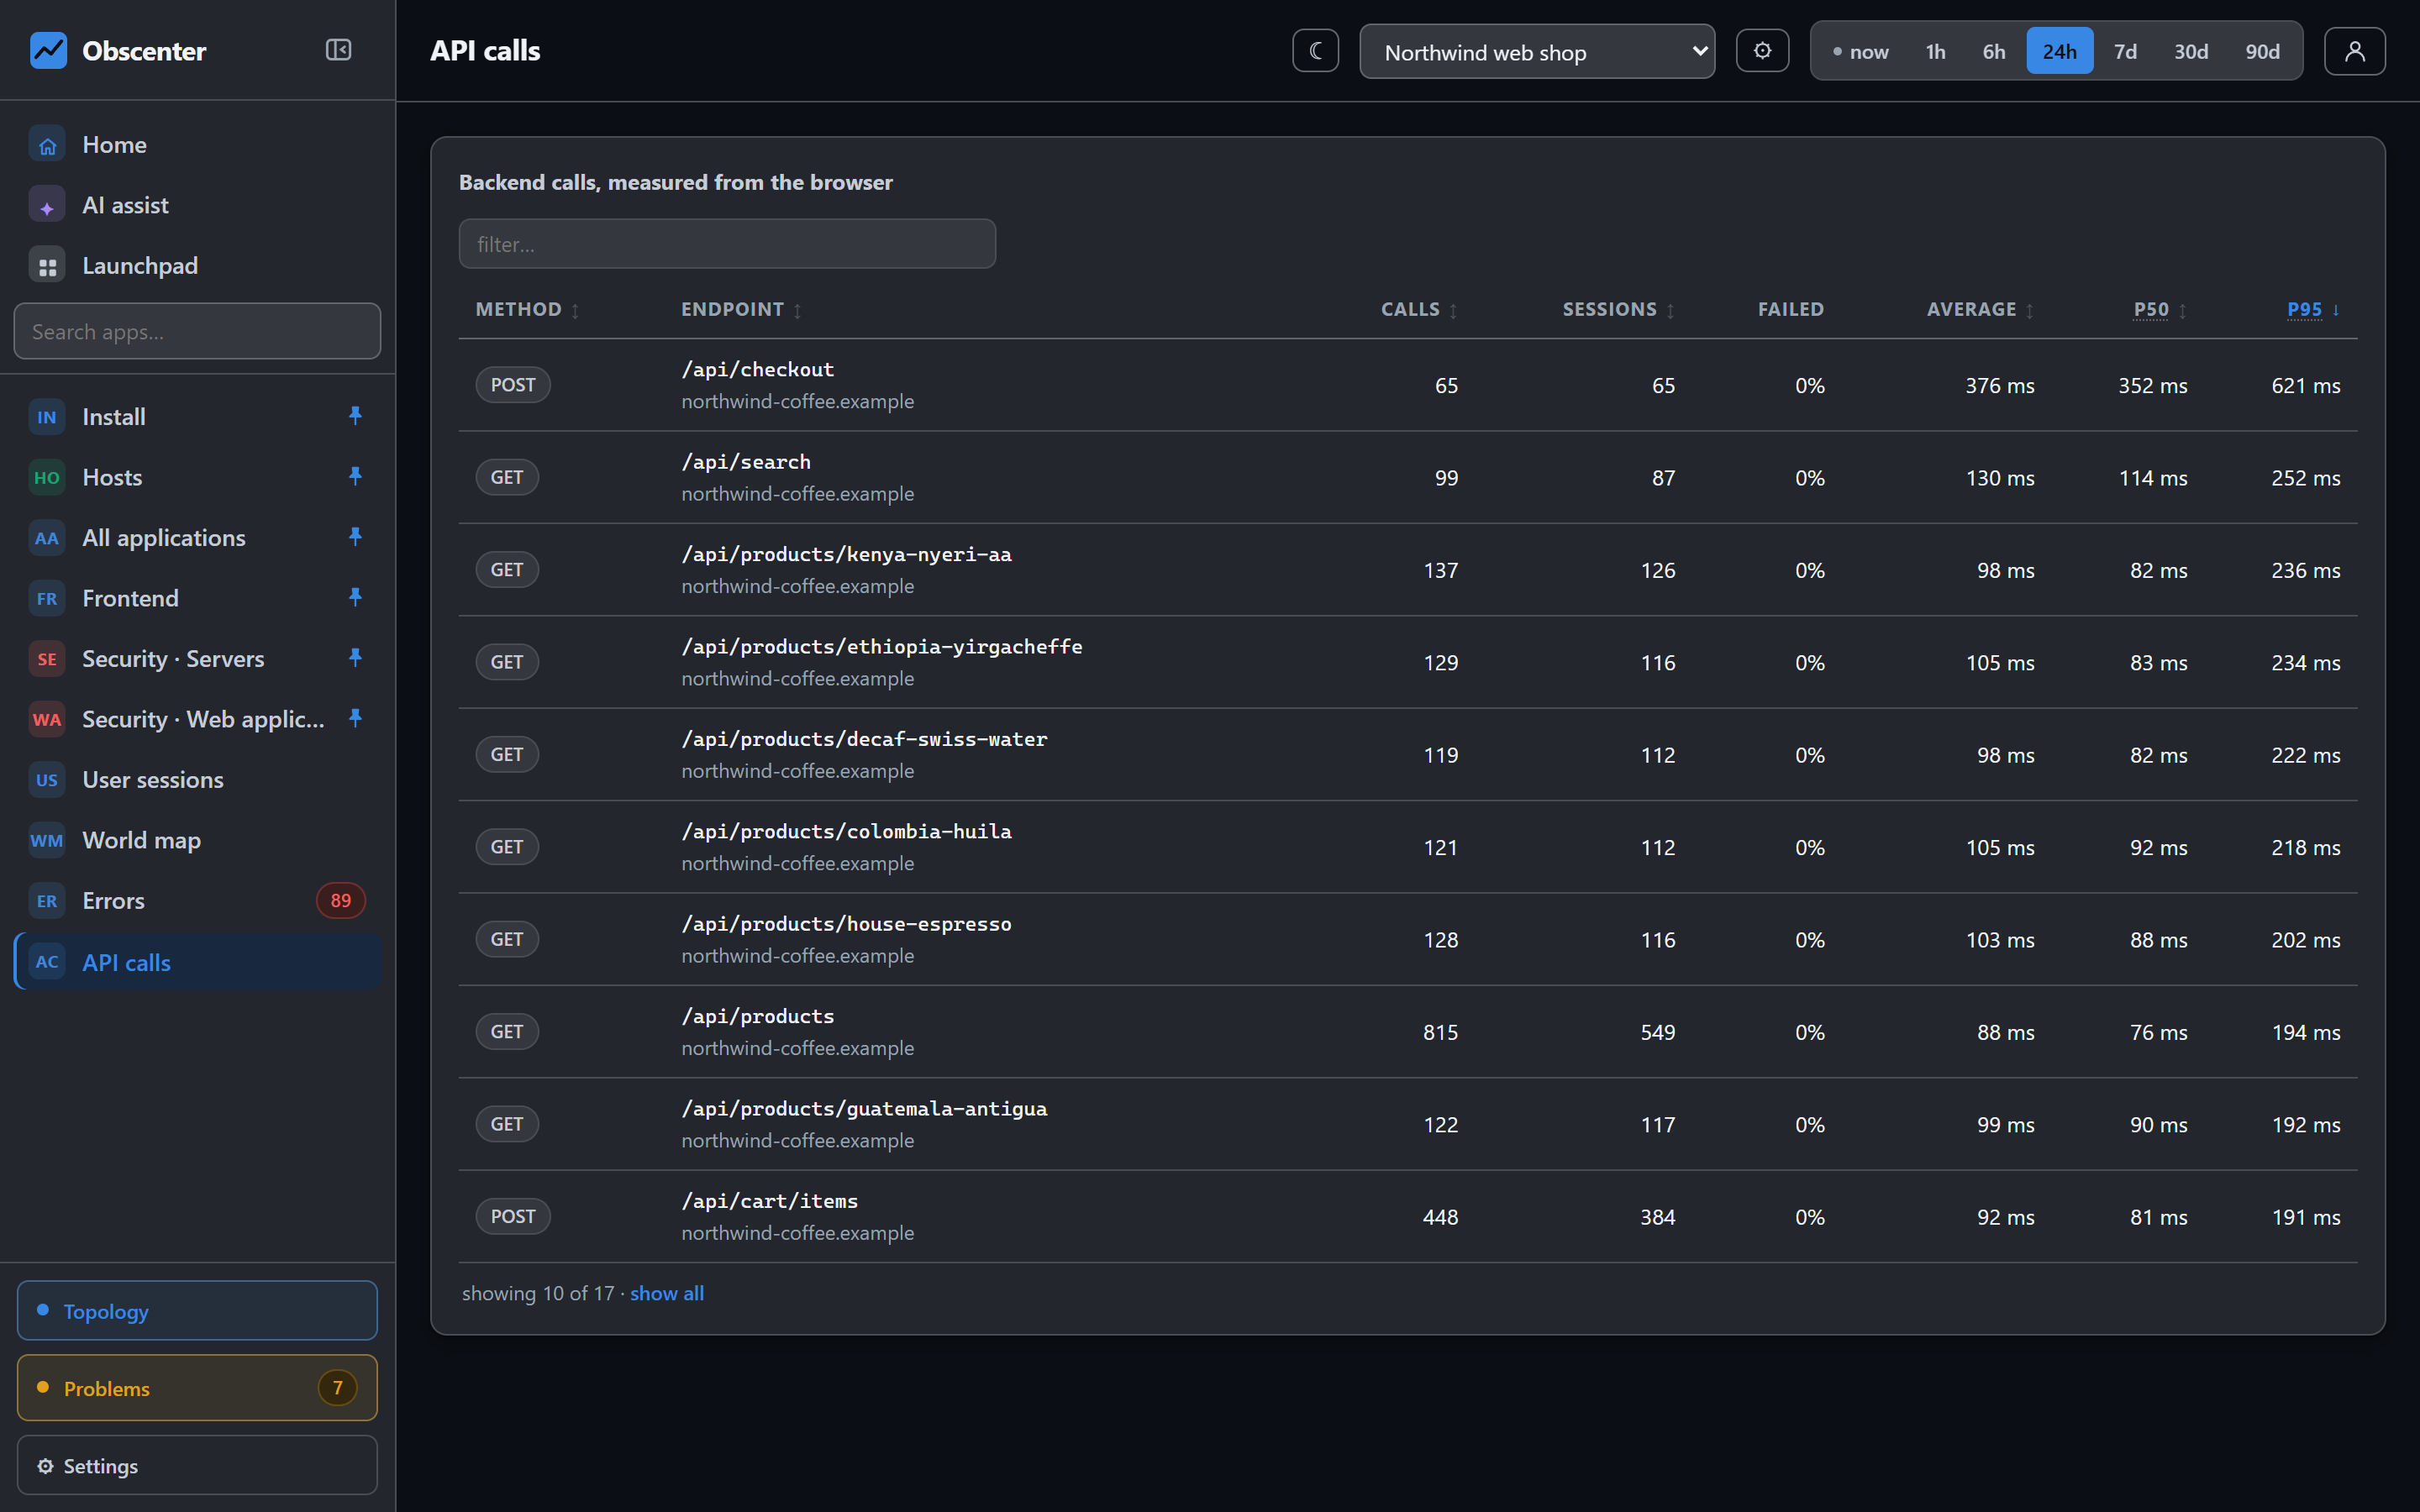Sort table by Endpoint column
Screen dimensions: 2420x1512
coord(741,310)
